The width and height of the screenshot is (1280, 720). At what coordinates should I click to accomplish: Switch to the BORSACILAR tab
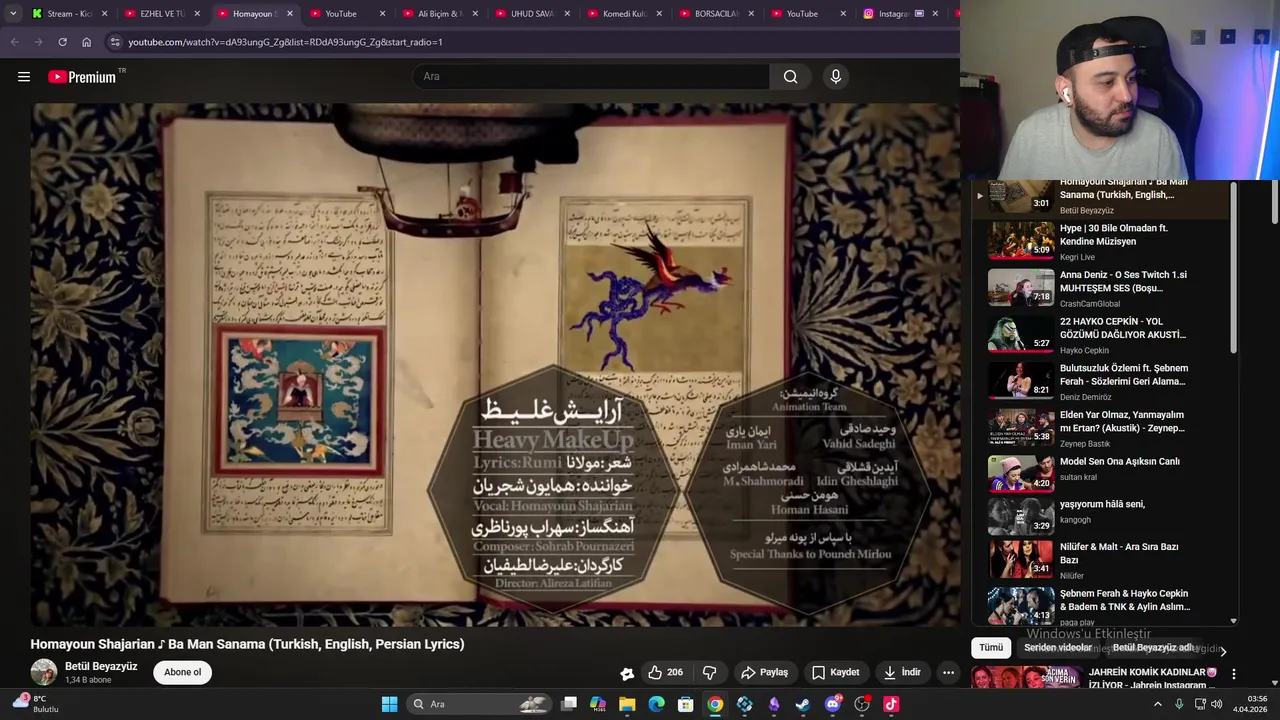[717, 14]
